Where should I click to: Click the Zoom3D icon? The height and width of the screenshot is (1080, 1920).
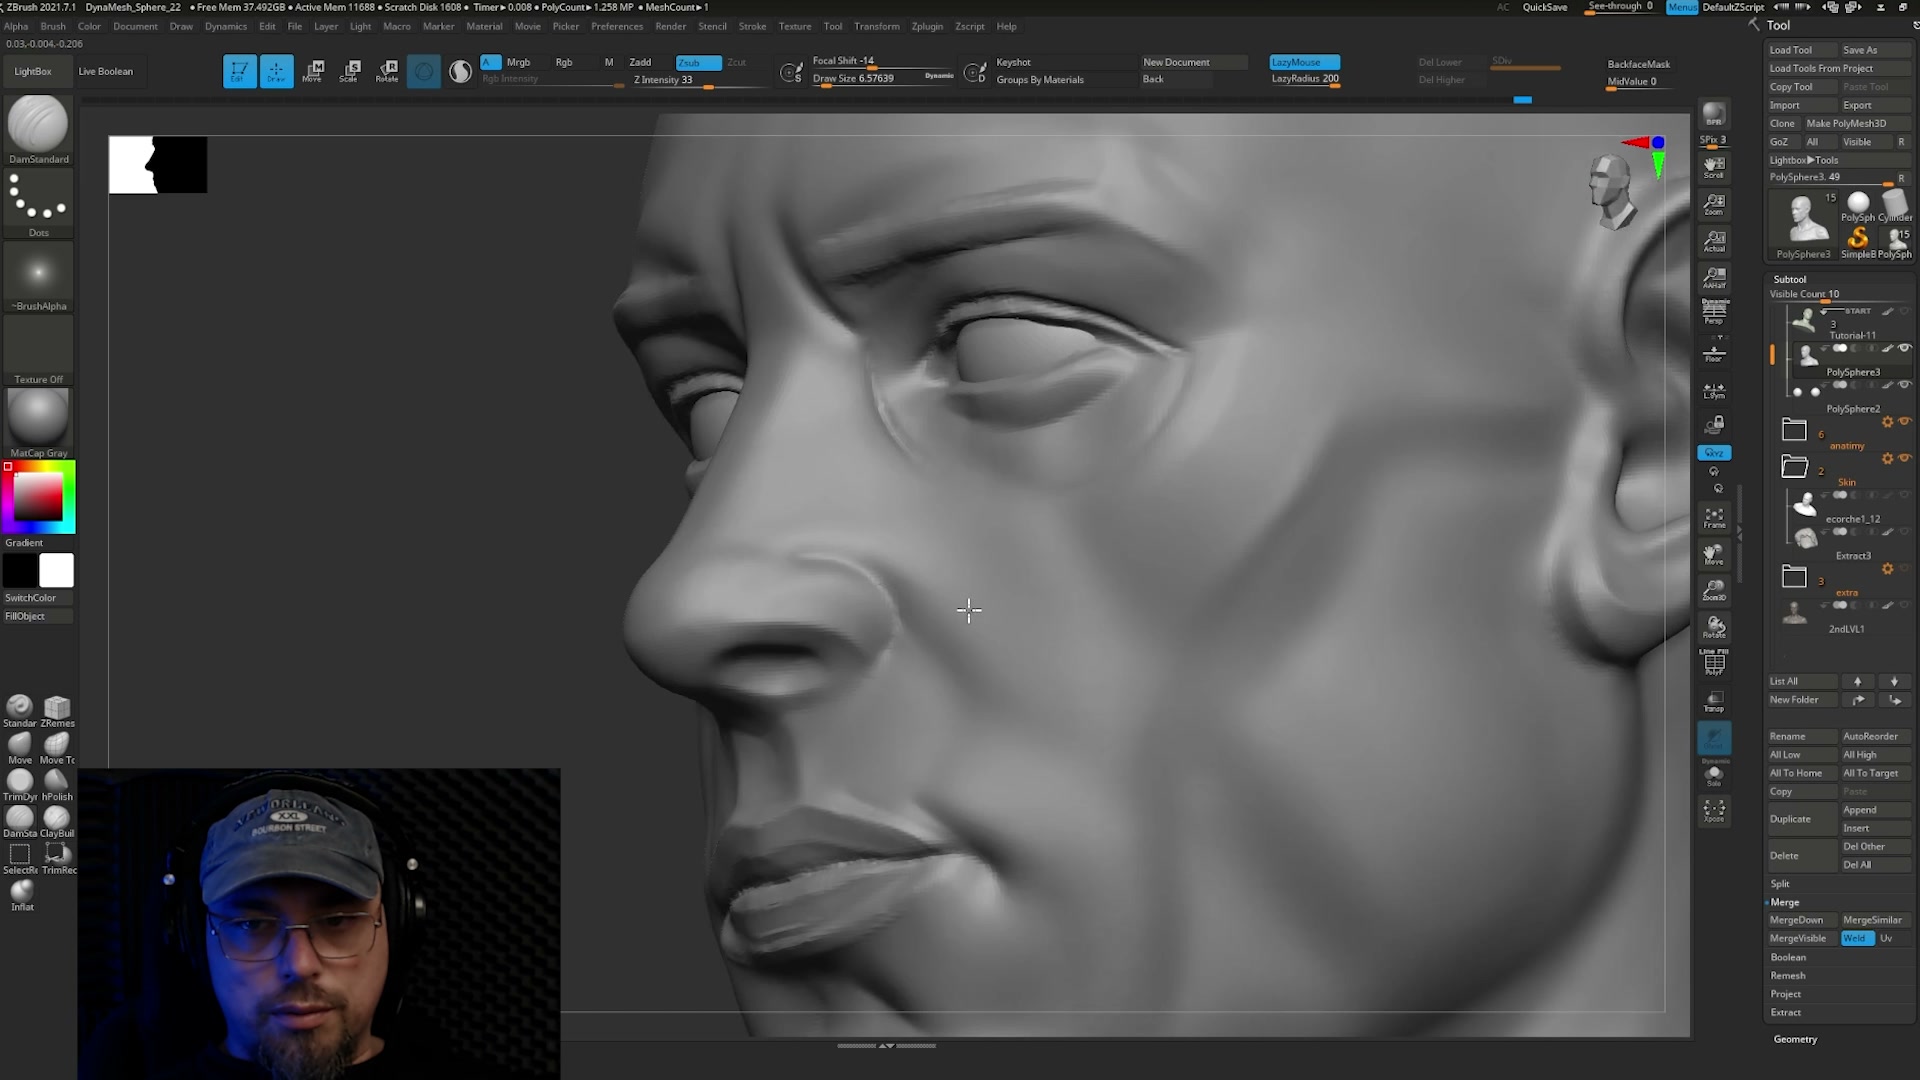point(1714,590)
